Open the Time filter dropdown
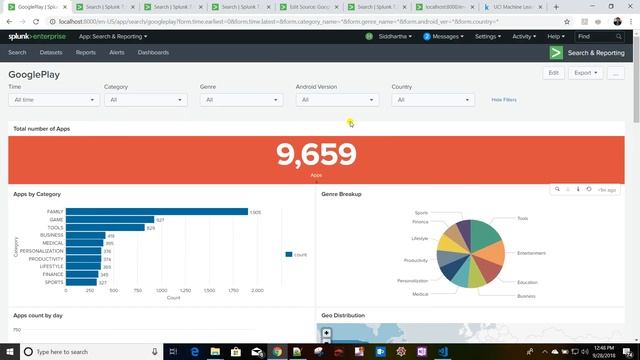Image resolution: width=640 pixels, height=360 pixels. click(53, 100)
